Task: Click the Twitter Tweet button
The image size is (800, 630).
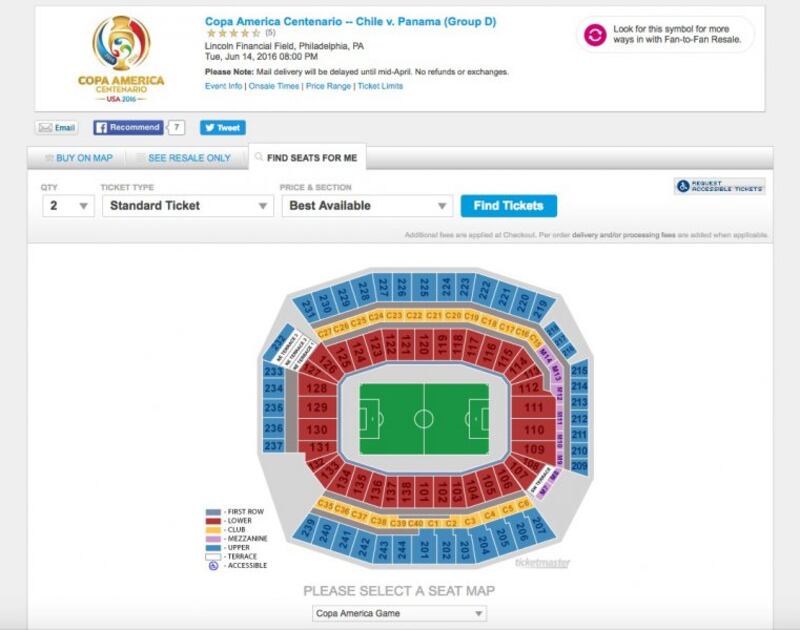Action: coord(222,128)
